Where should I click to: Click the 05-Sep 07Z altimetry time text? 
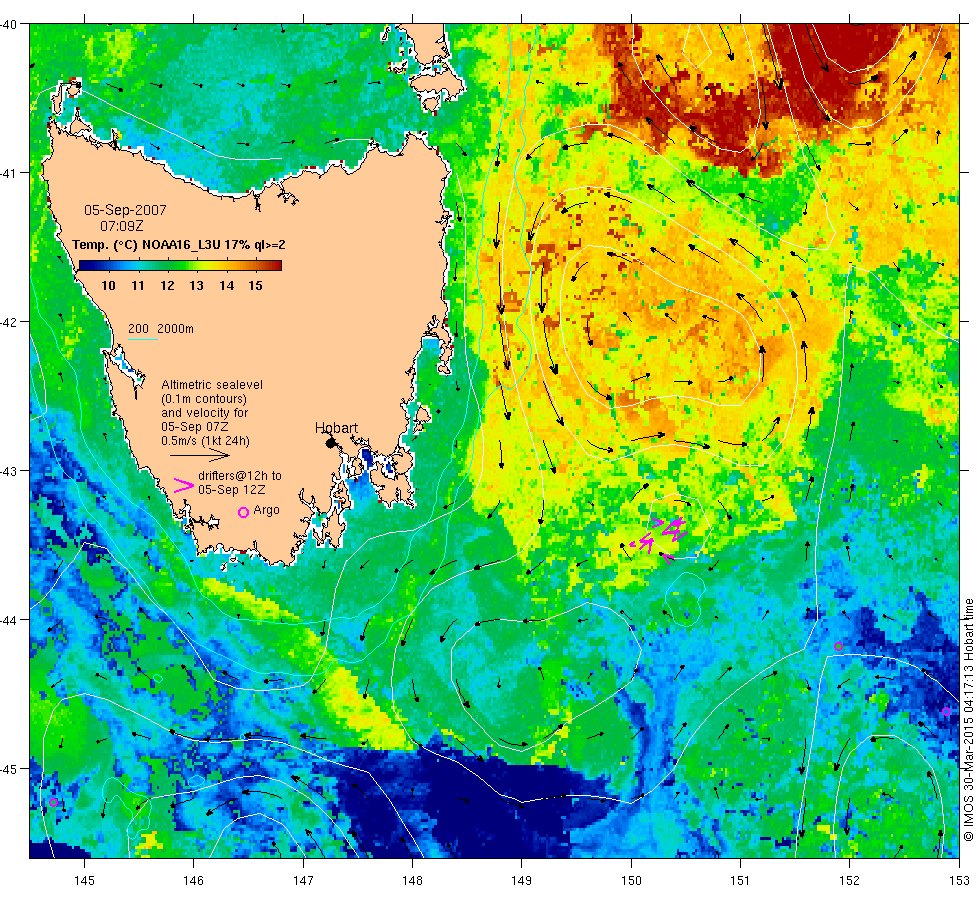tap(194, 427)
